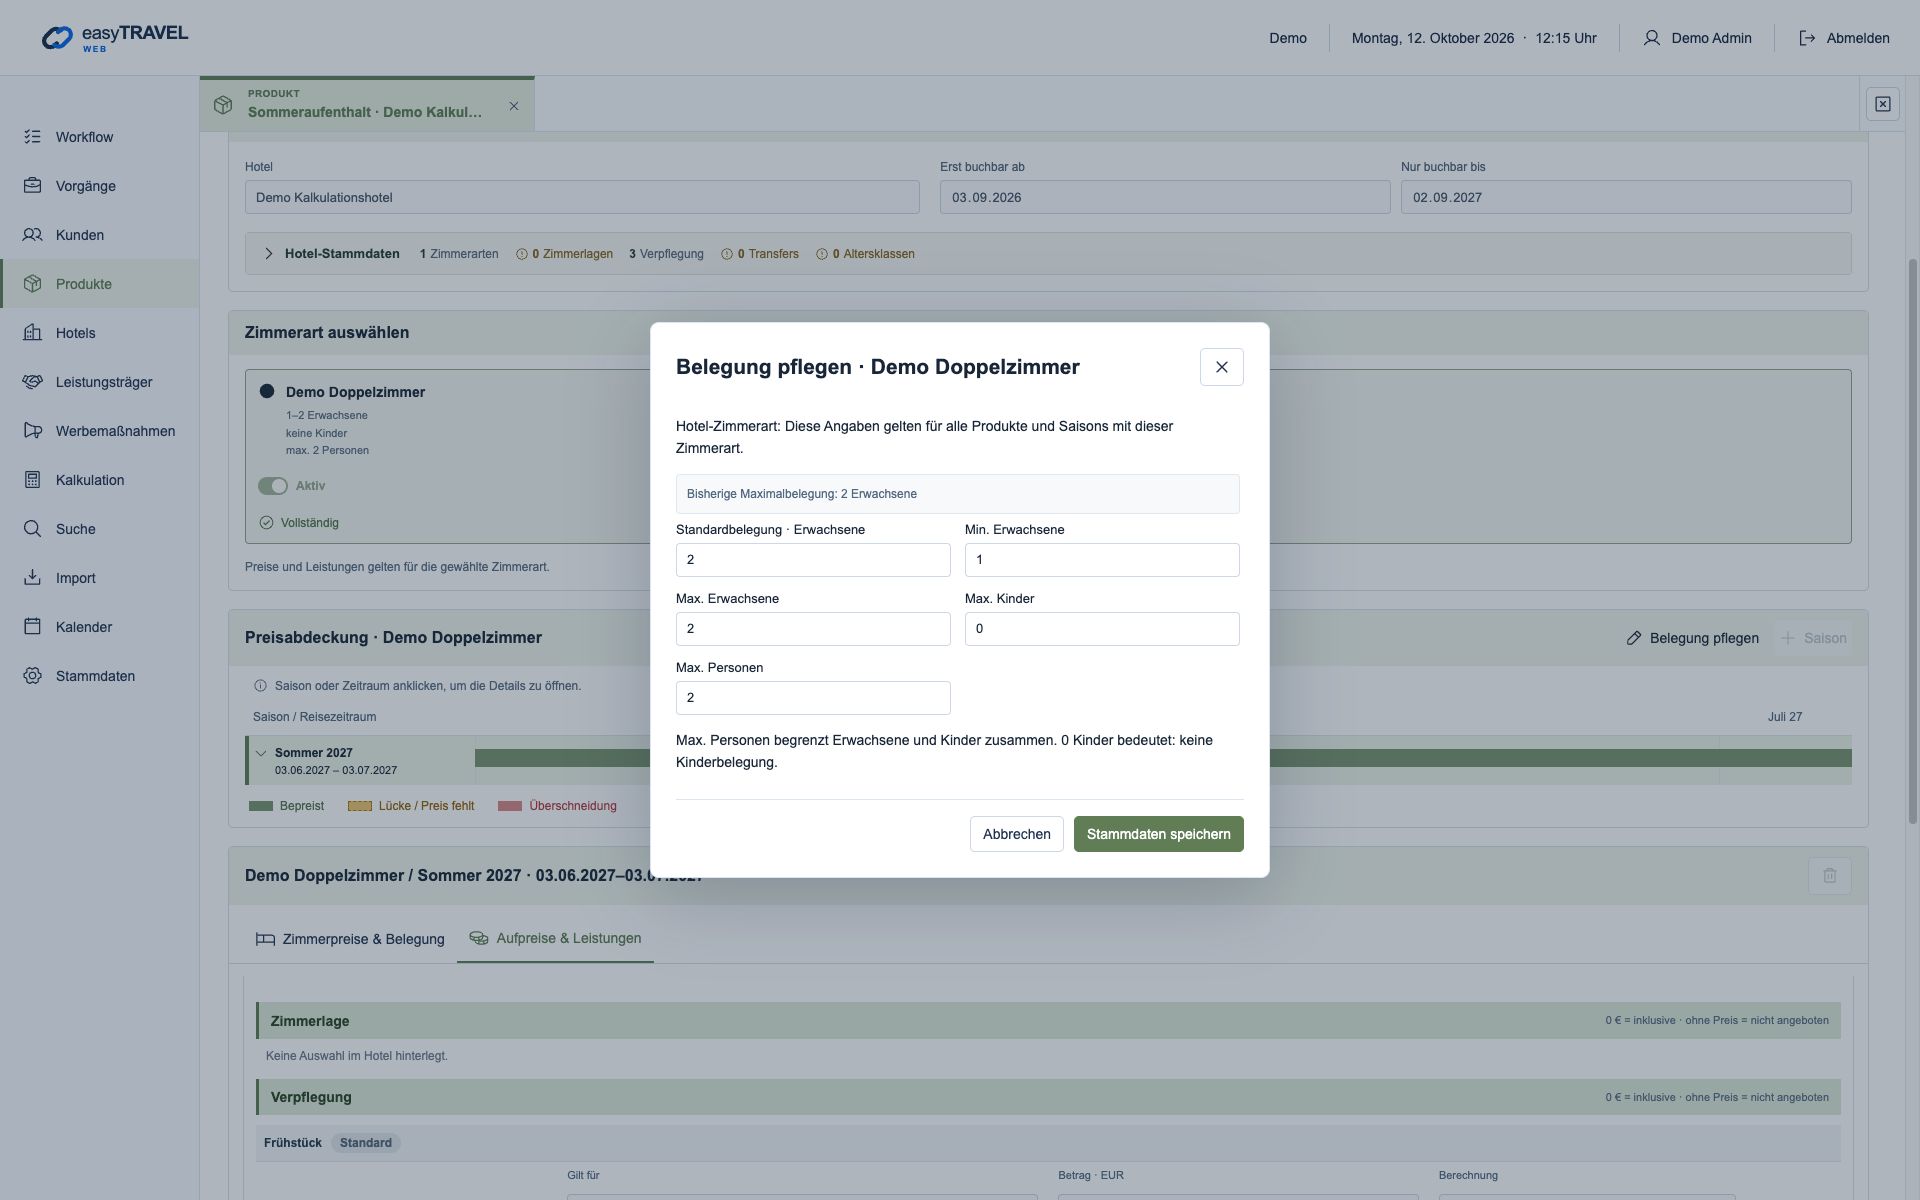Open the Leistungsträger handshake icon
1920x1200 pixels.
click(x=33, y=382)
